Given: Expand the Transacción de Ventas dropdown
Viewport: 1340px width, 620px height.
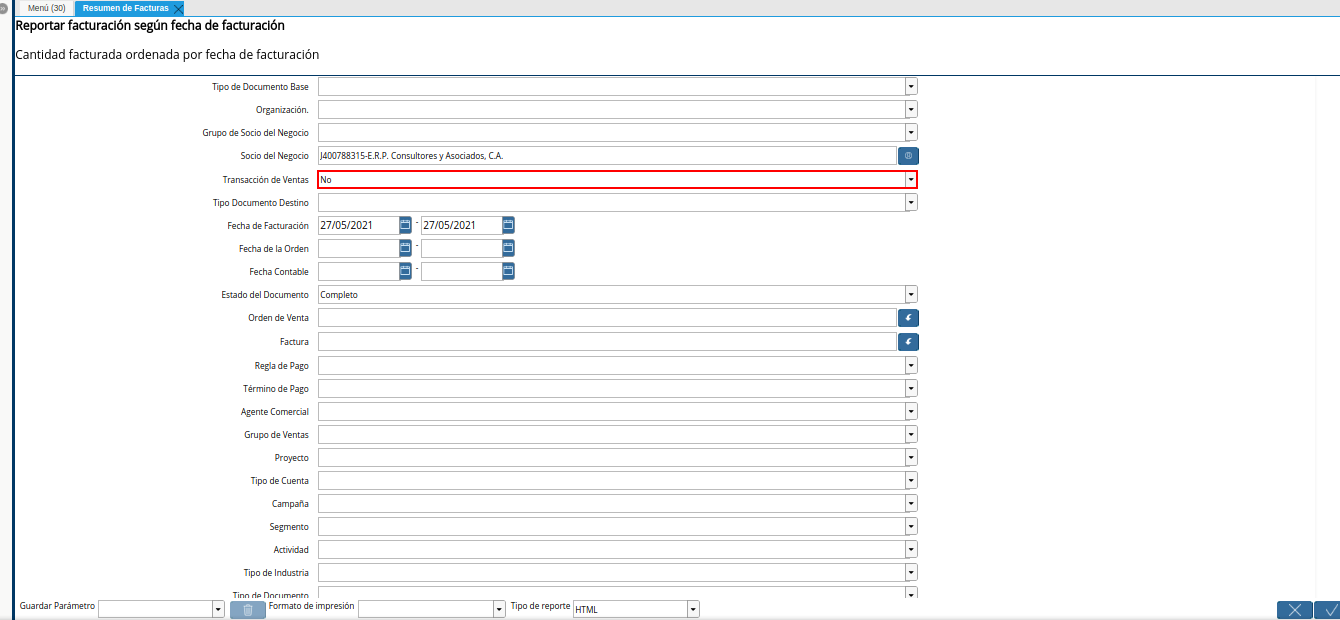Looking at the screenshot, I should (x=910, y=180).
